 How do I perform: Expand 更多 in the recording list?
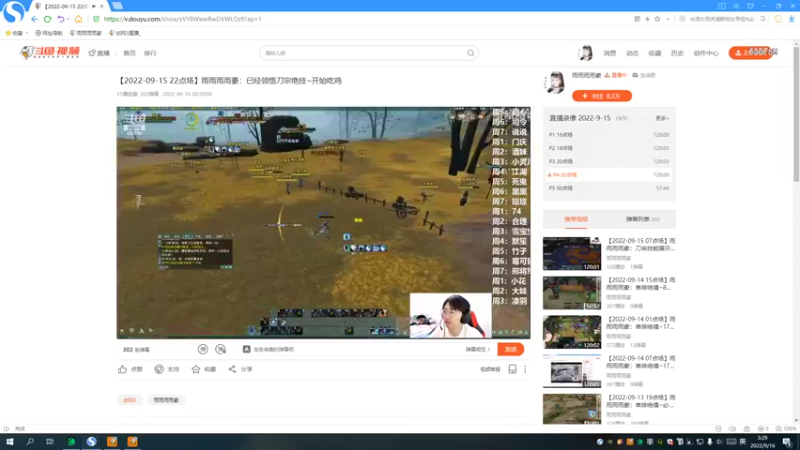click(x=662, y=118)
